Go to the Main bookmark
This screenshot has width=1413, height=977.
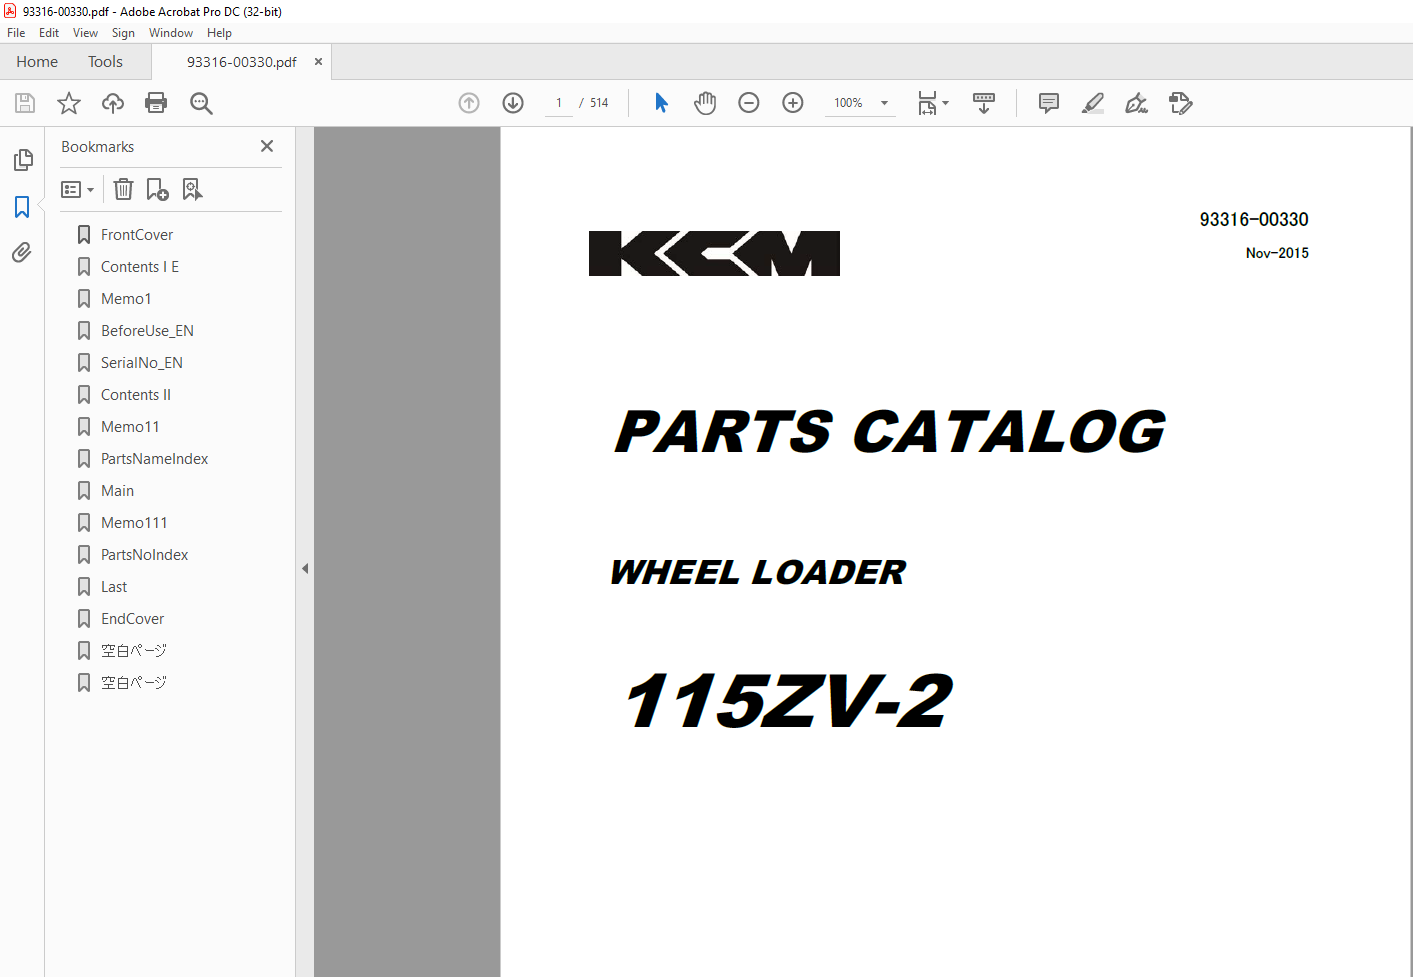(x=117, y=491)
